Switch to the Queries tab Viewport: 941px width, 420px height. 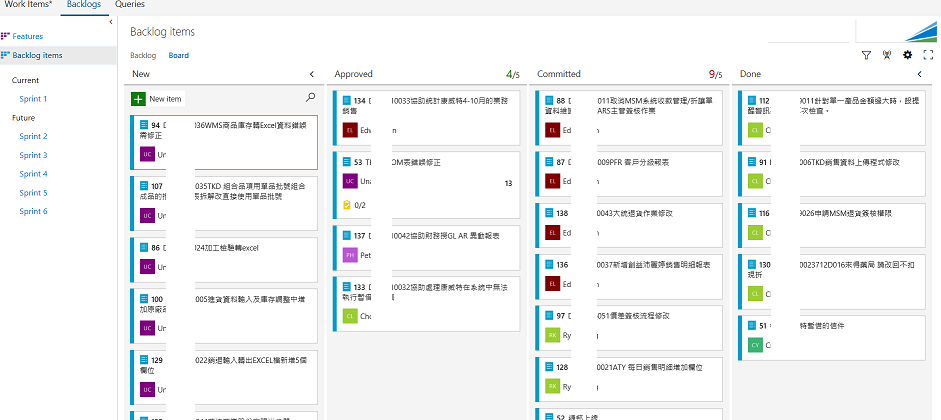[129, 5]
